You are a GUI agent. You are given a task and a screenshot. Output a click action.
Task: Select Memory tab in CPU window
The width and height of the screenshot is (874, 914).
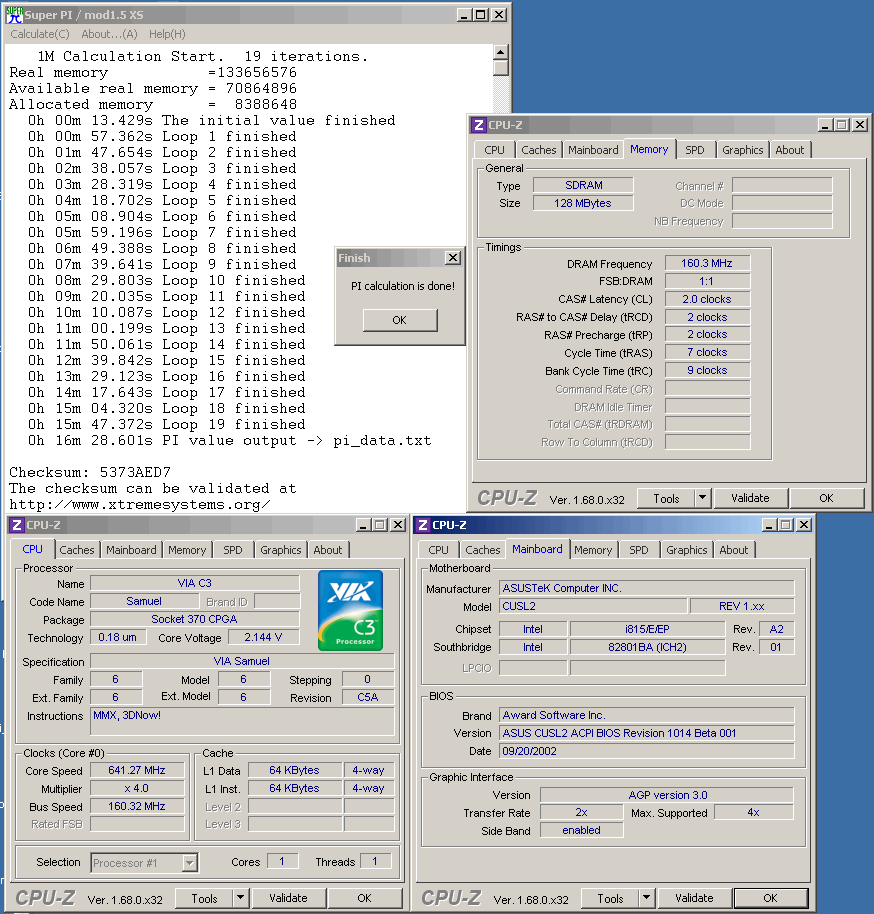[x=187, y=550]
